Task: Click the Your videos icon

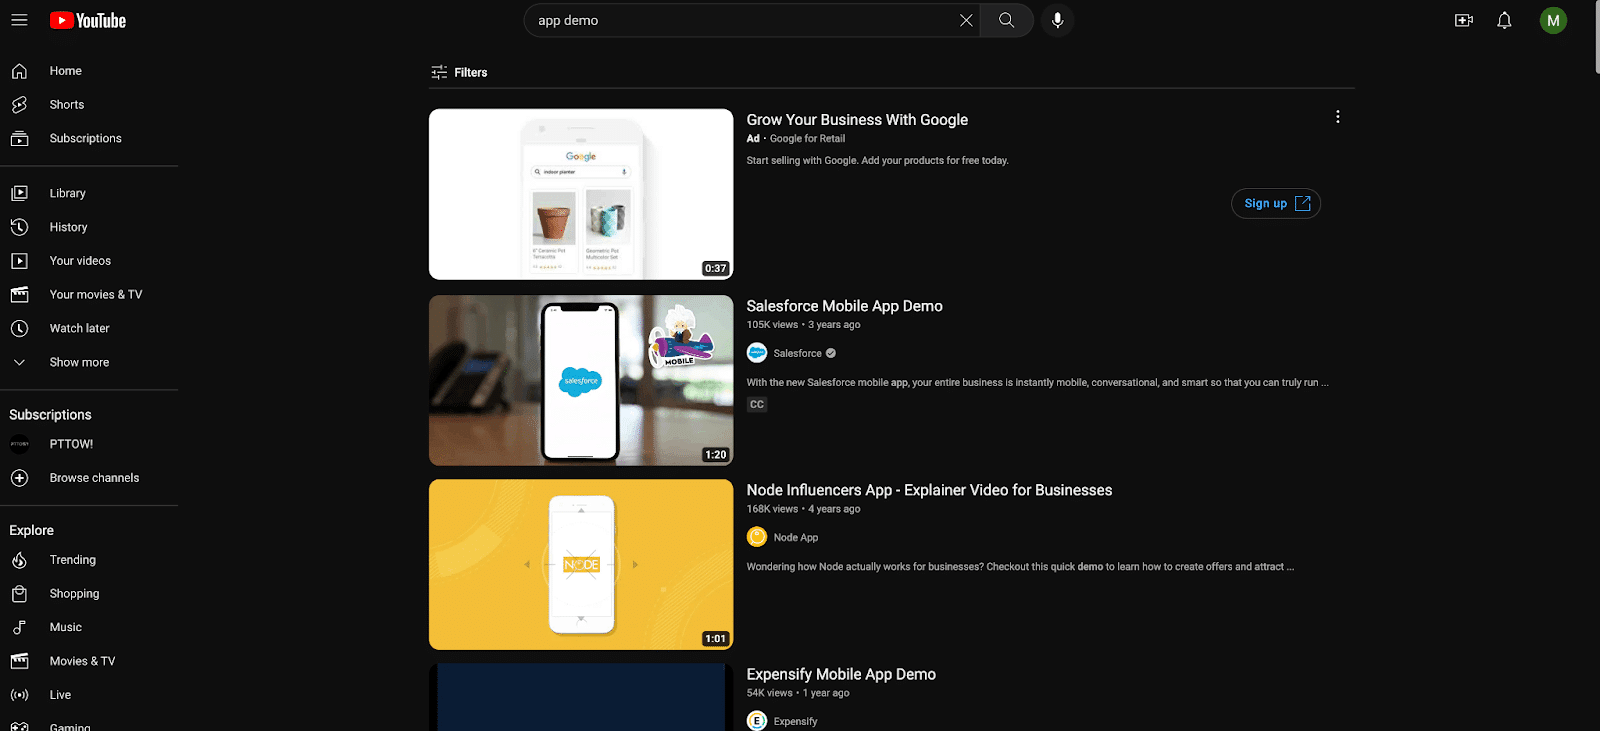Action: tap(19, 261)
